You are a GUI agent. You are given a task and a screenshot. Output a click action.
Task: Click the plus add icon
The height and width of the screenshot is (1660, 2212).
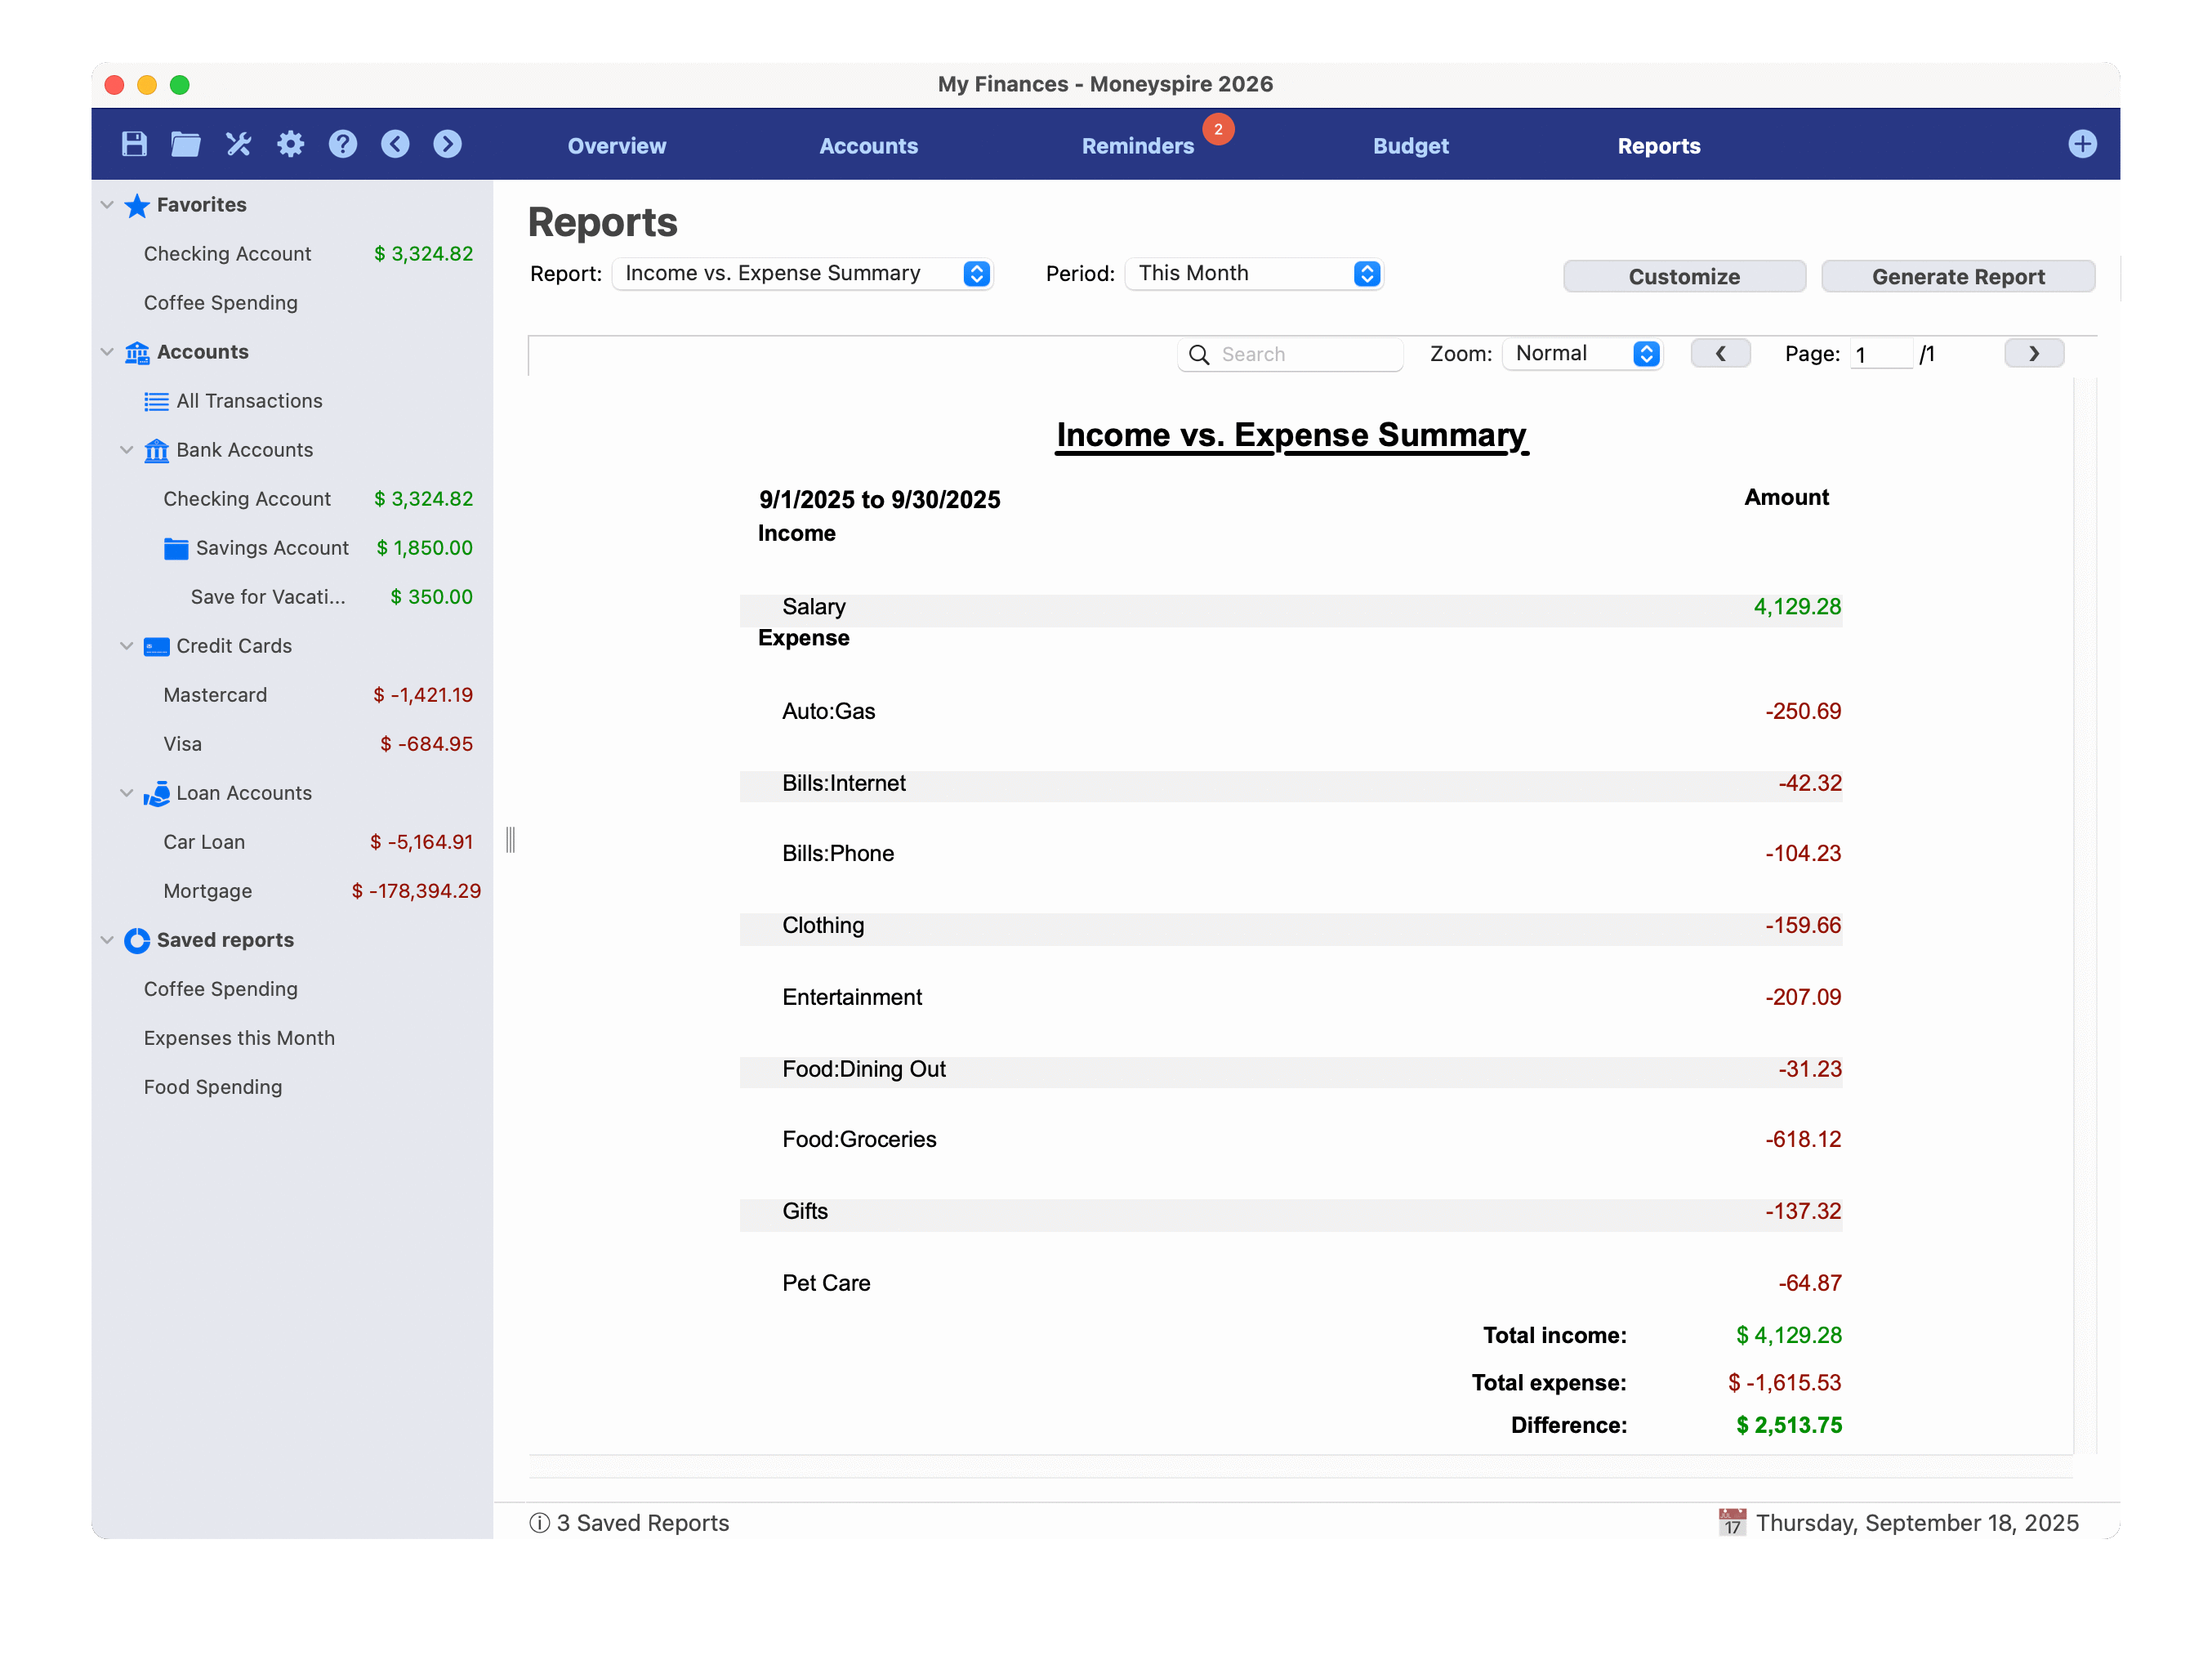2082,144
